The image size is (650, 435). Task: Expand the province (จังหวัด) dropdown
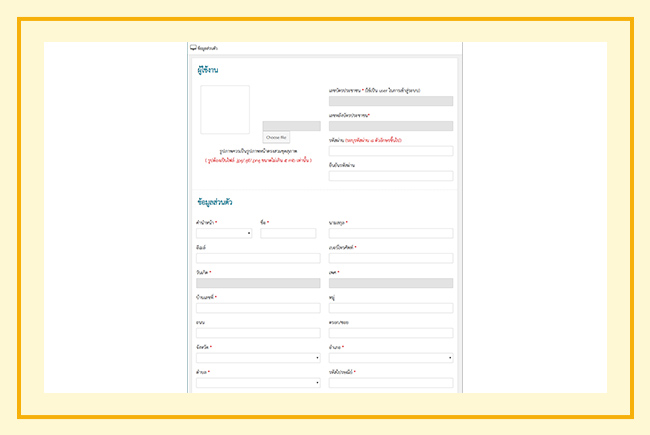tap(258, 357)
